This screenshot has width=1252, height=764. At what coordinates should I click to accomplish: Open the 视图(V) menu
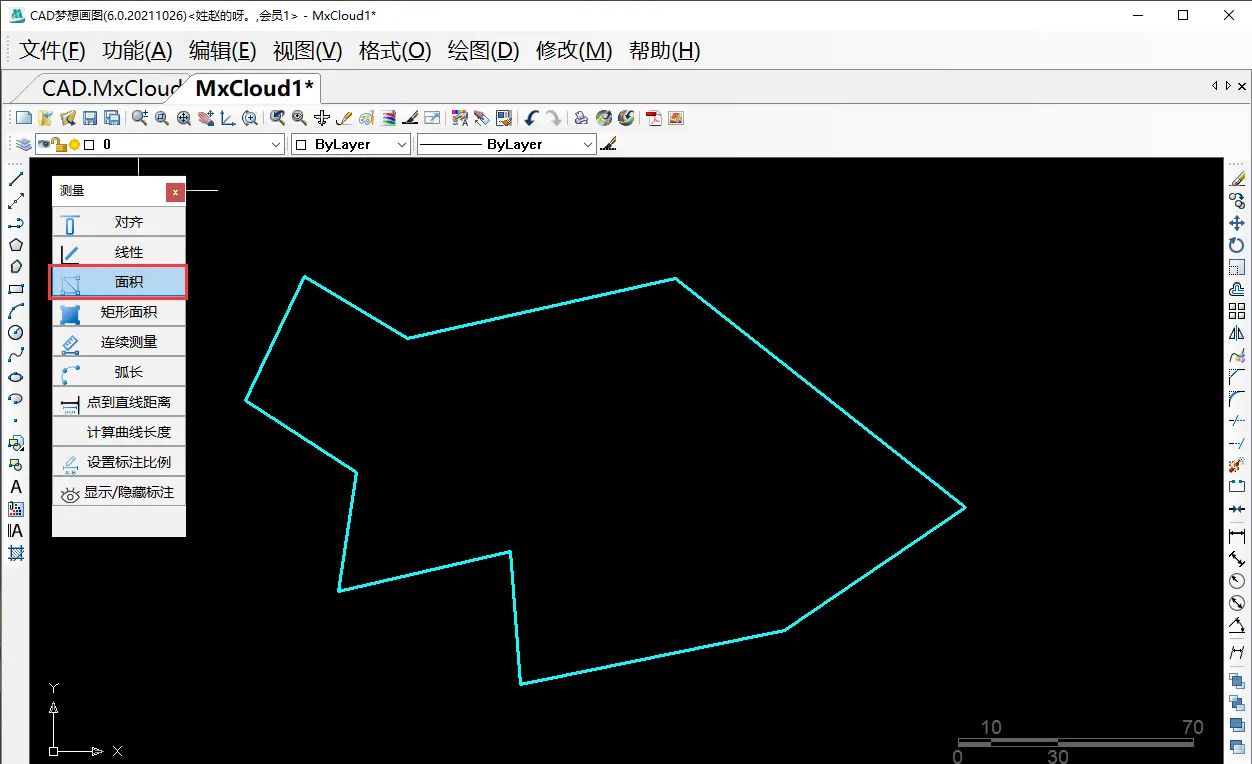(x=307, y=51)
